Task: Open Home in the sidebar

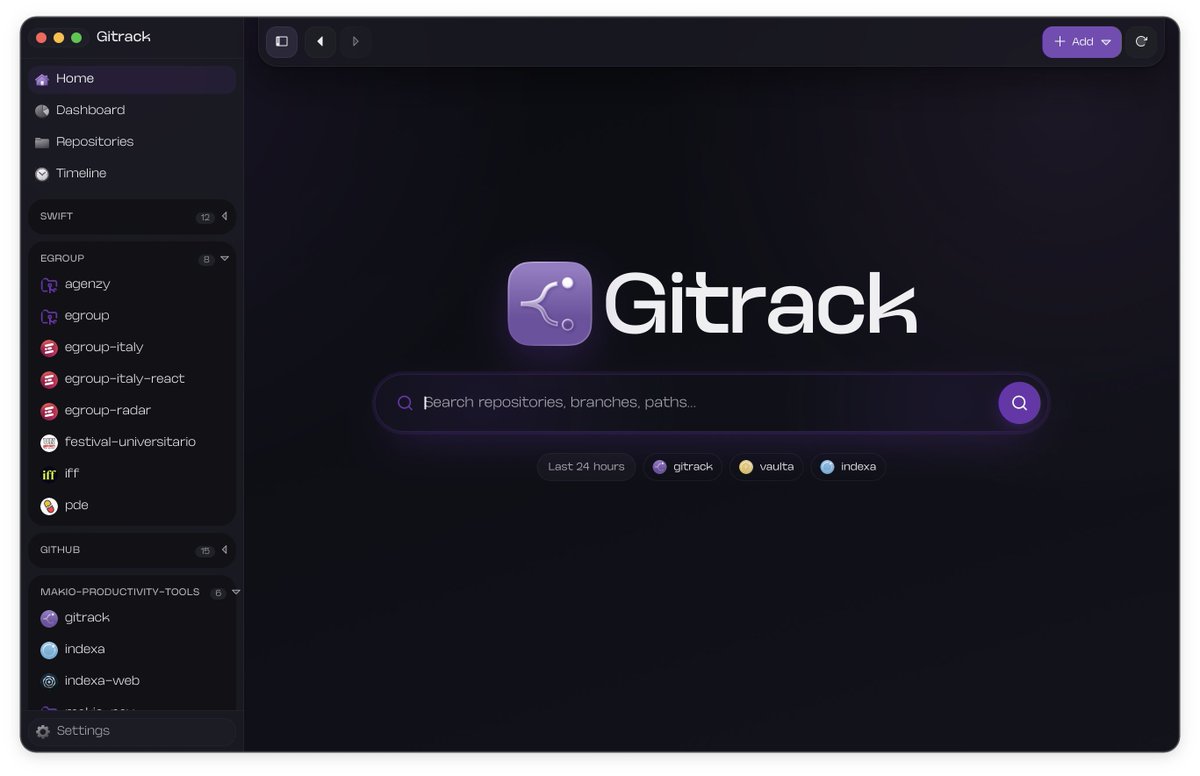Action: (132, 79)
